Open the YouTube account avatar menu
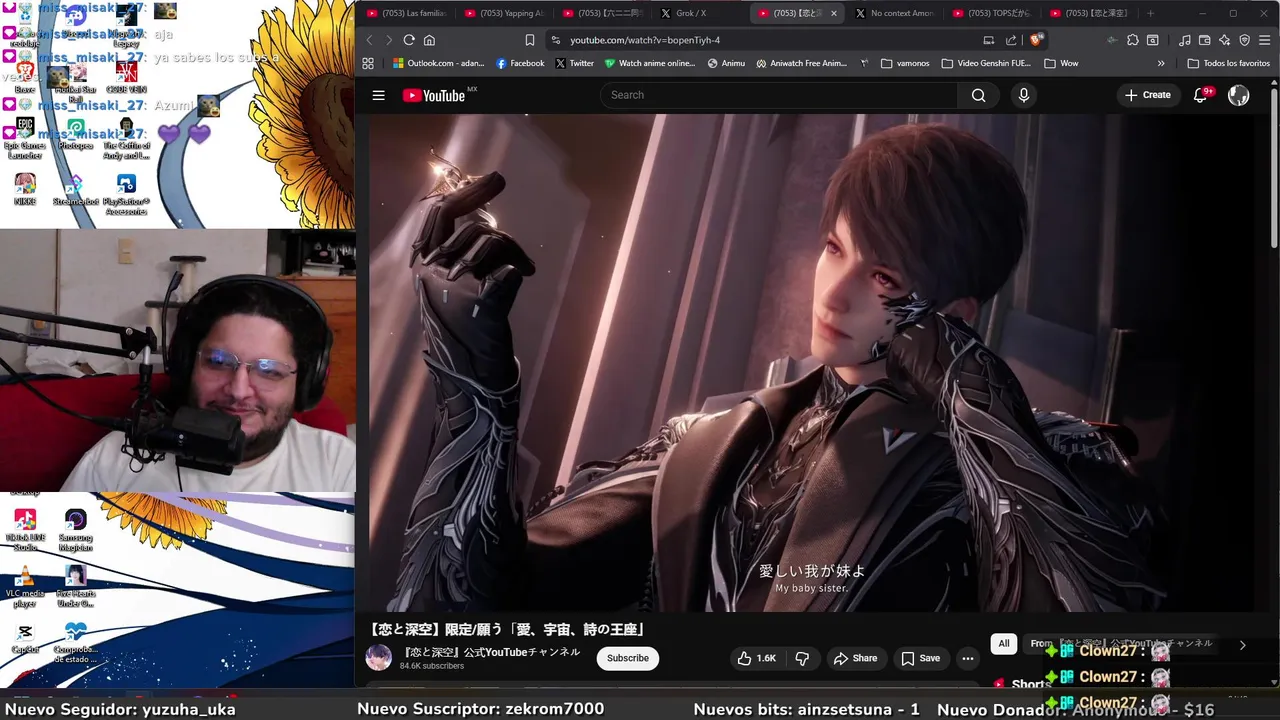 coord(1238,95)
